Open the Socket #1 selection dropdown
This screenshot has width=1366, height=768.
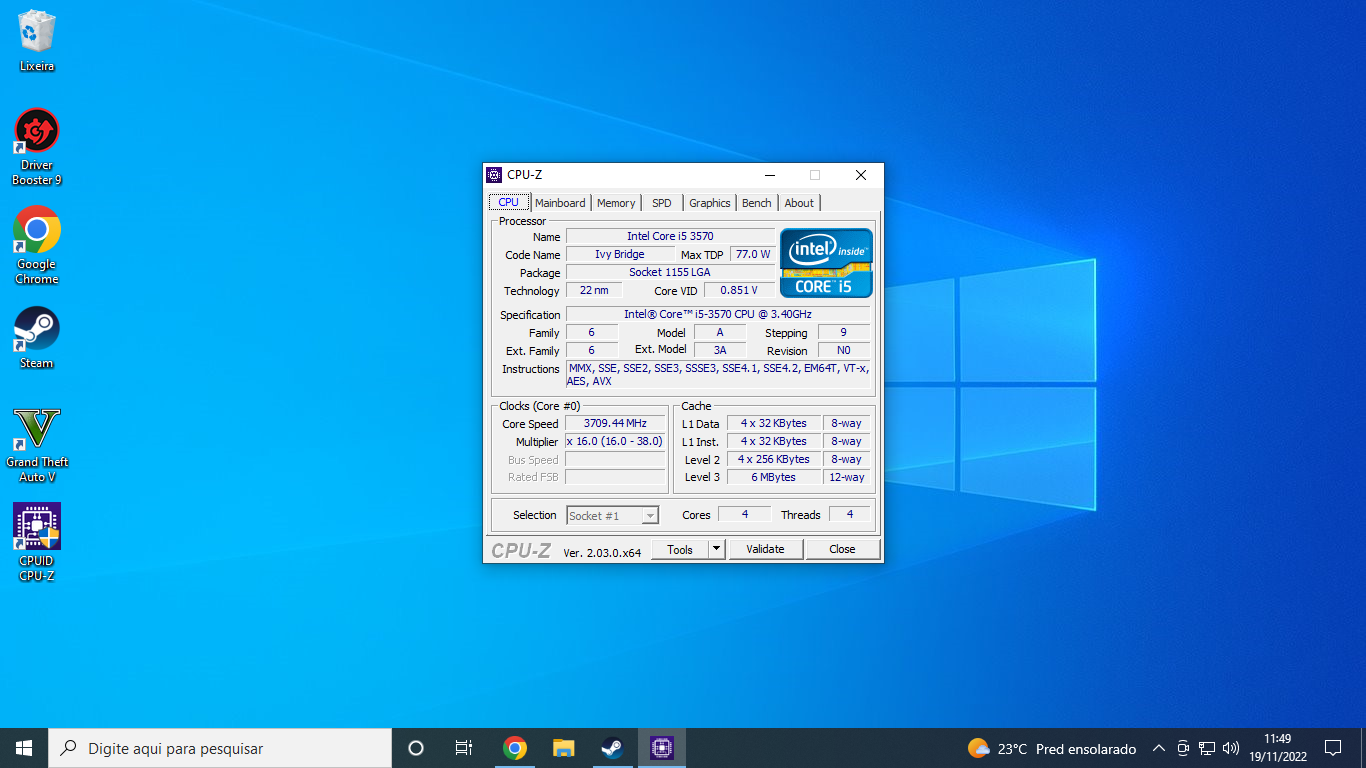click(613, 516)
